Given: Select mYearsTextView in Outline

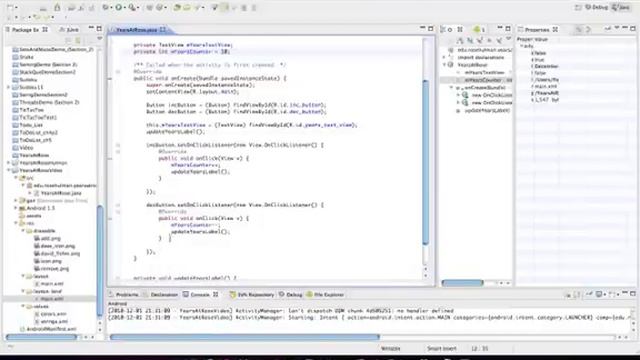Looking at the screenshot, I should coord(484,73).
